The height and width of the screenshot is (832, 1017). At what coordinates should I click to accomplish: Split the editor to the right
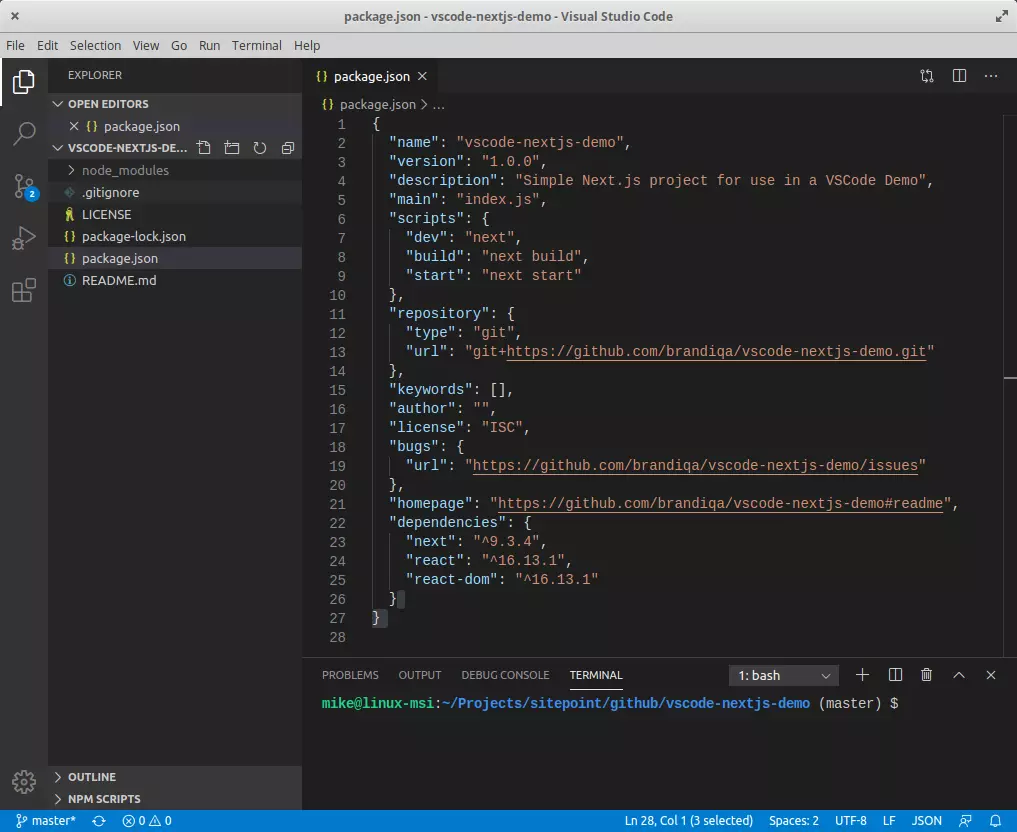(959, 76)
